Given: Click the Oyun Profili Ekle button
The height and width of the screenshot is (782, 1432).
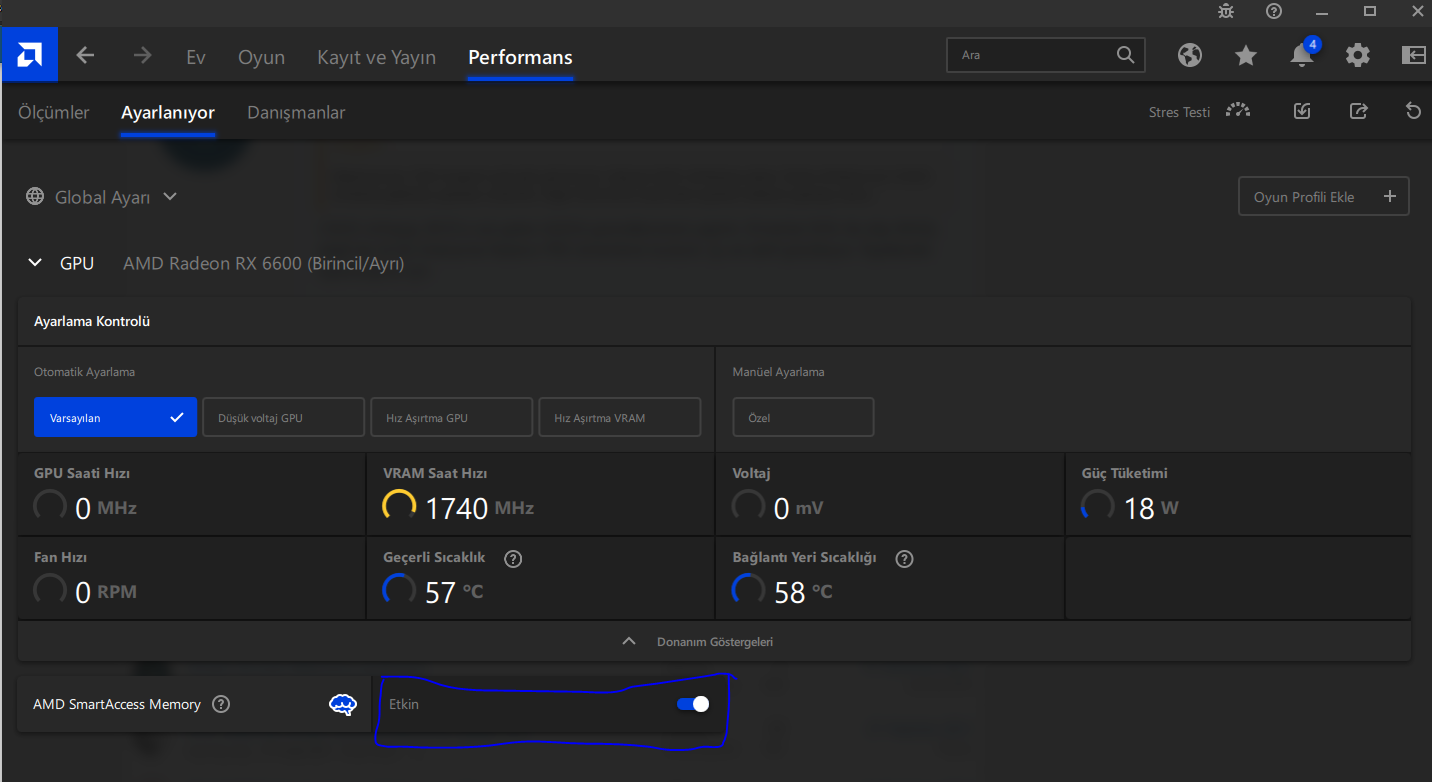Looking at the screenshot, I should click(x=1323, y=197).
